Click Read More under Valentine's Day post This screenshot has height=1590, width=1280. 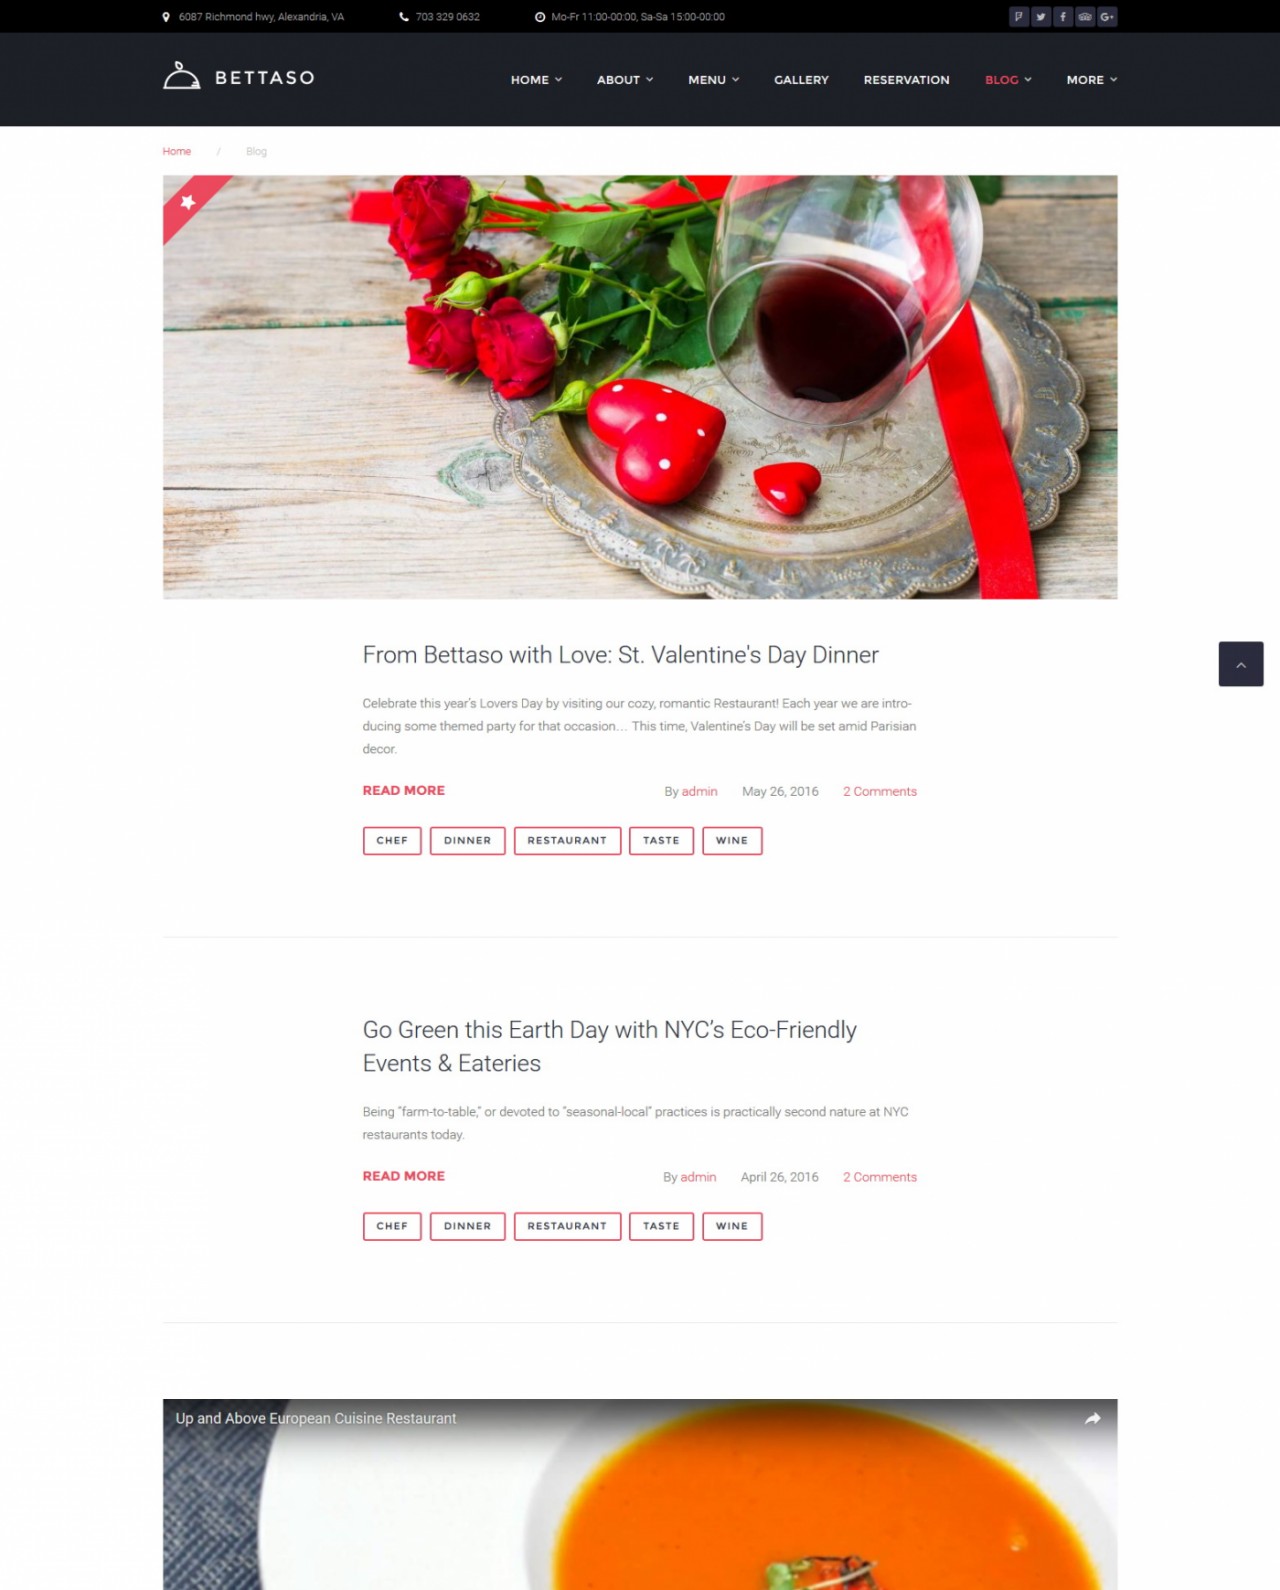click(403, 790)
